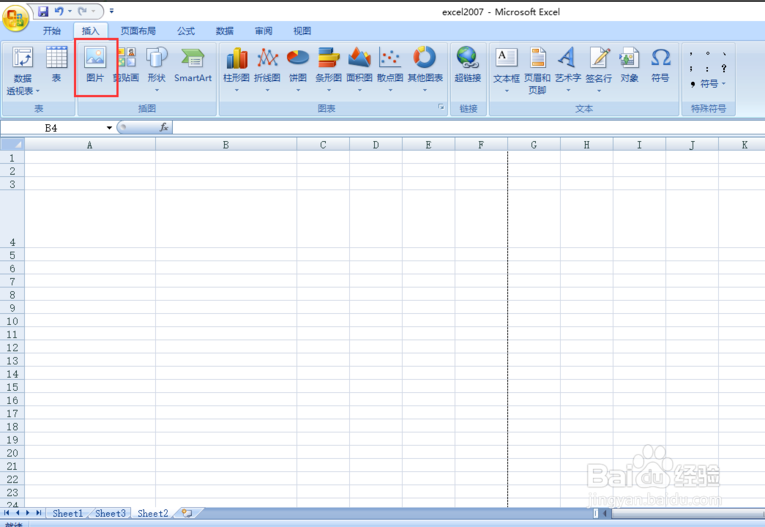This screenshot has width=765, height=527.
Task: Click into the formula bar
Action: click(x=468, y=127)
